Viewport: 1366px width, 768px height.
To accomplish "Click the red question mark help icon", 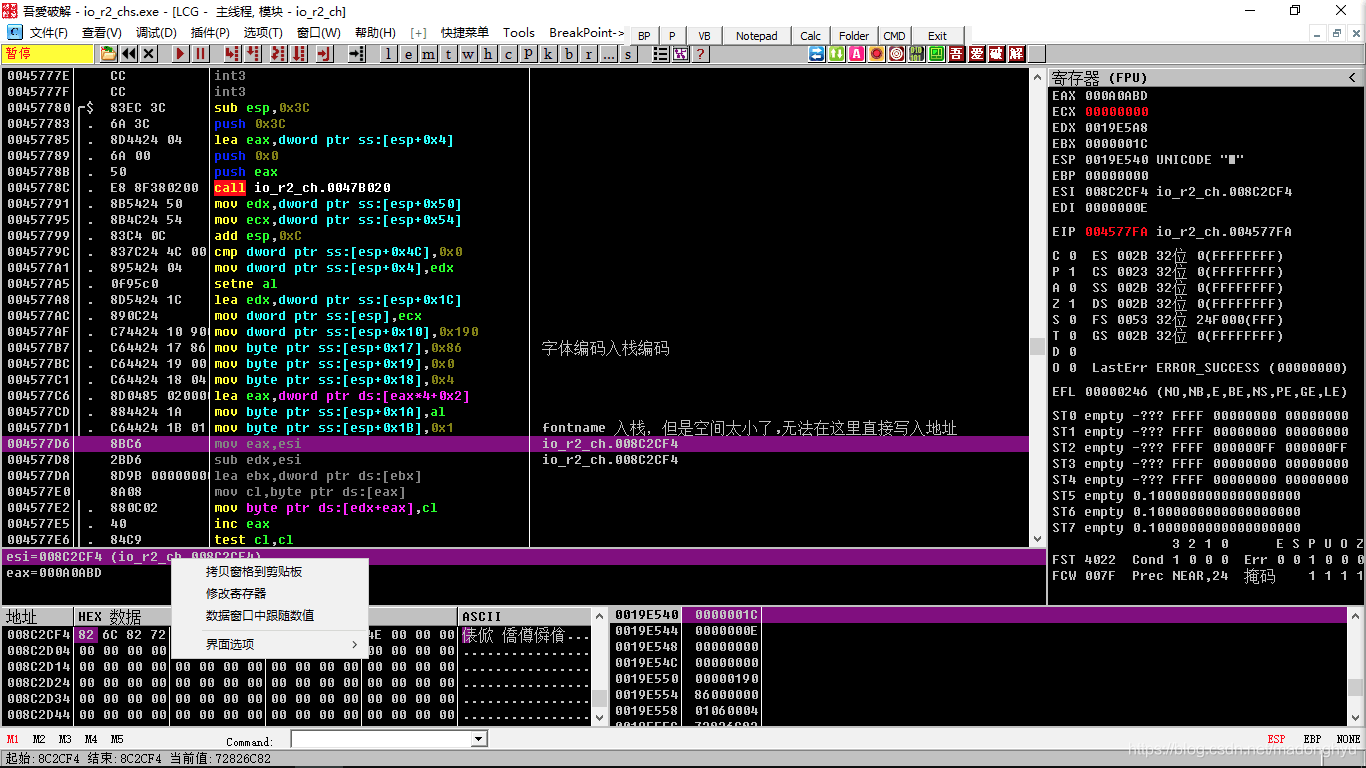I will (700, 54).
